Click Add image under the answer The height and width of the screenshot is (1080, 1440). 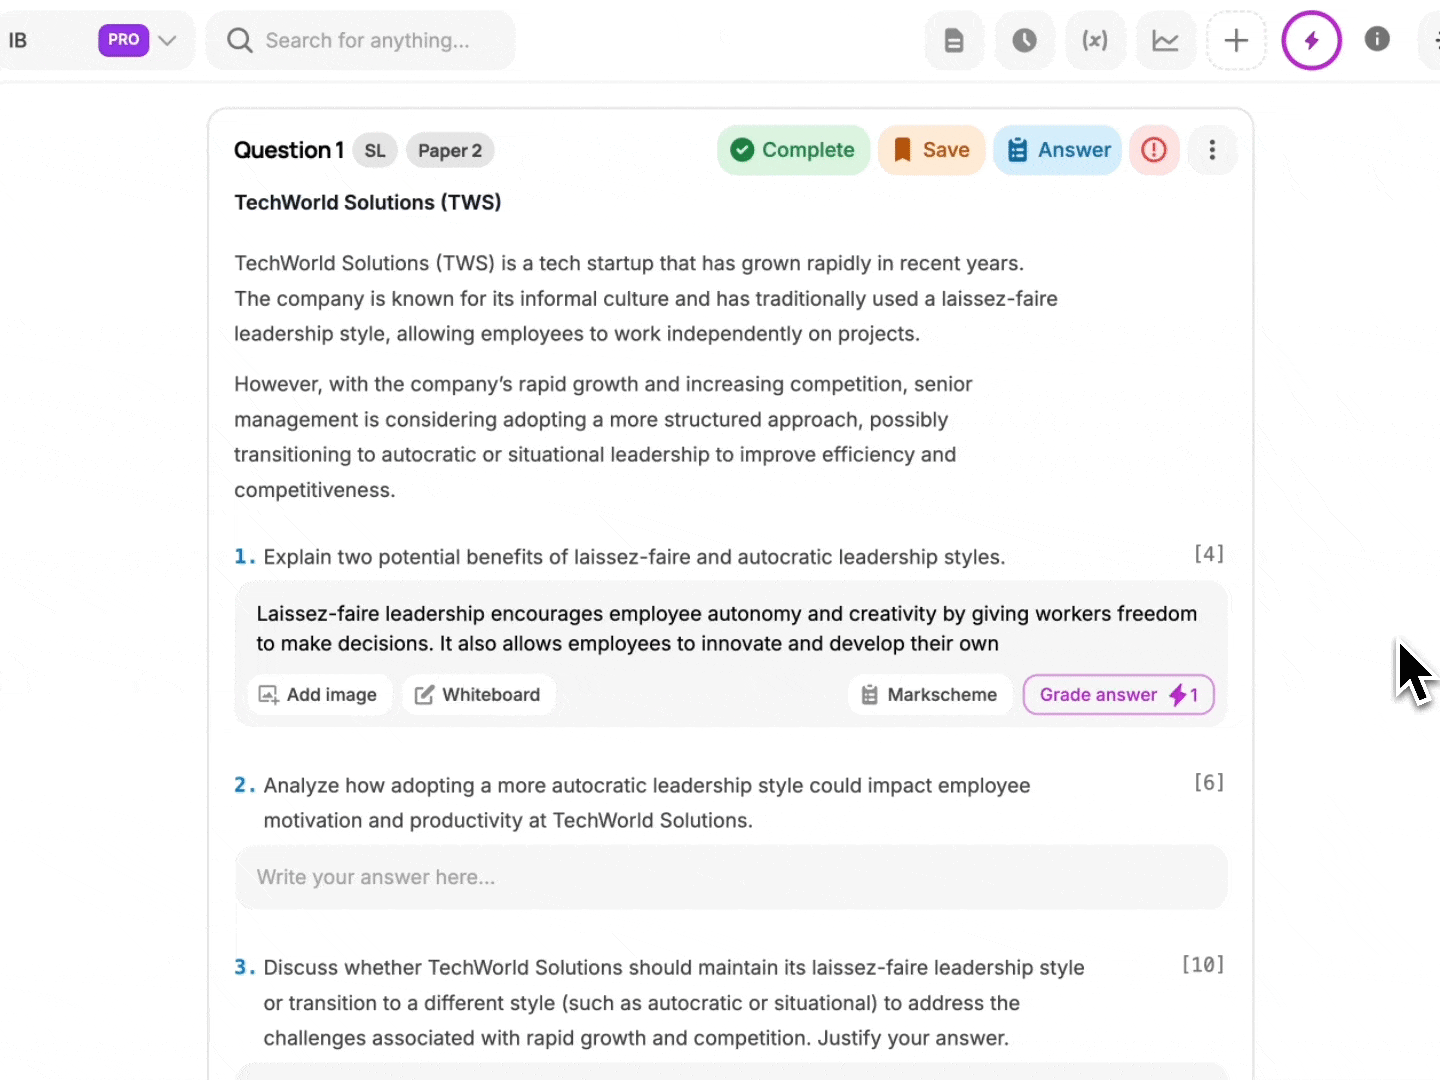[x=318, y=695]
